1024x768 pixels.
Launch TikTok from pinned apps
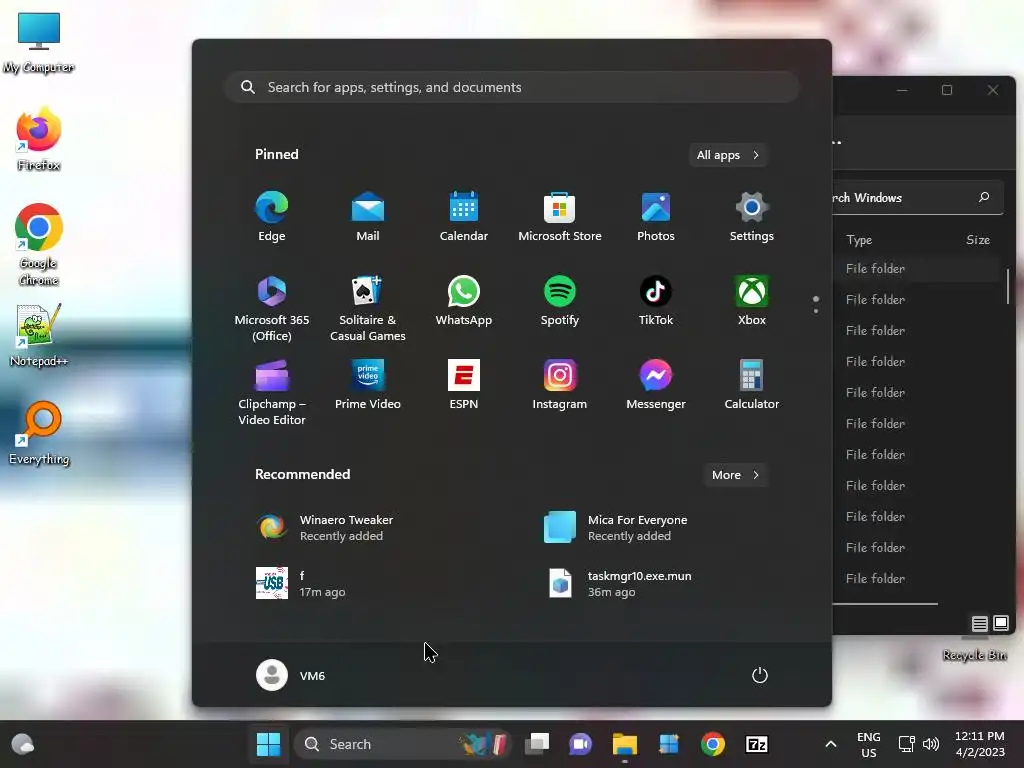tap(656, 300)
